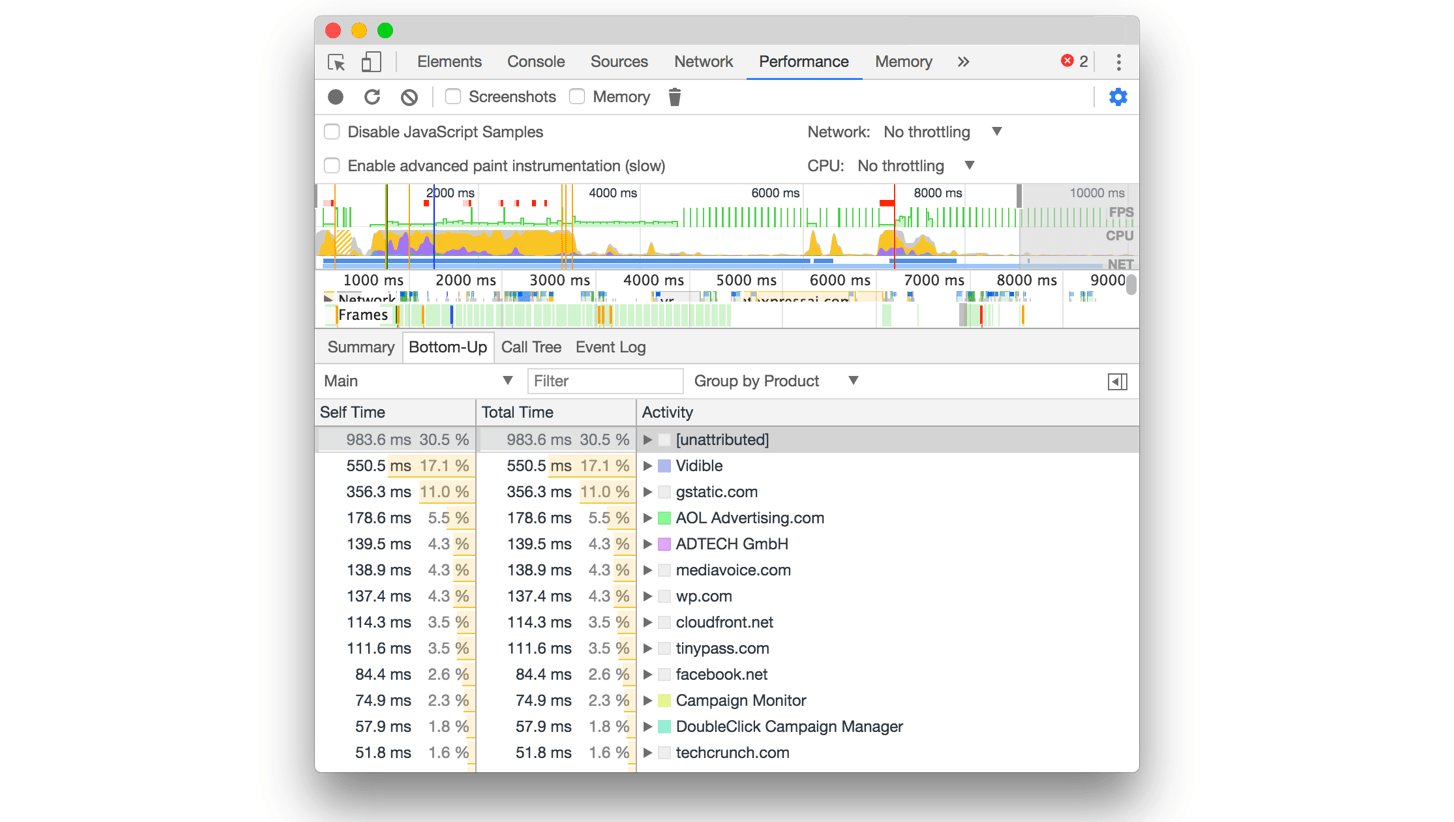1454x822 pixels.
Task: Click the Filter input field
Action: (605, 381)
